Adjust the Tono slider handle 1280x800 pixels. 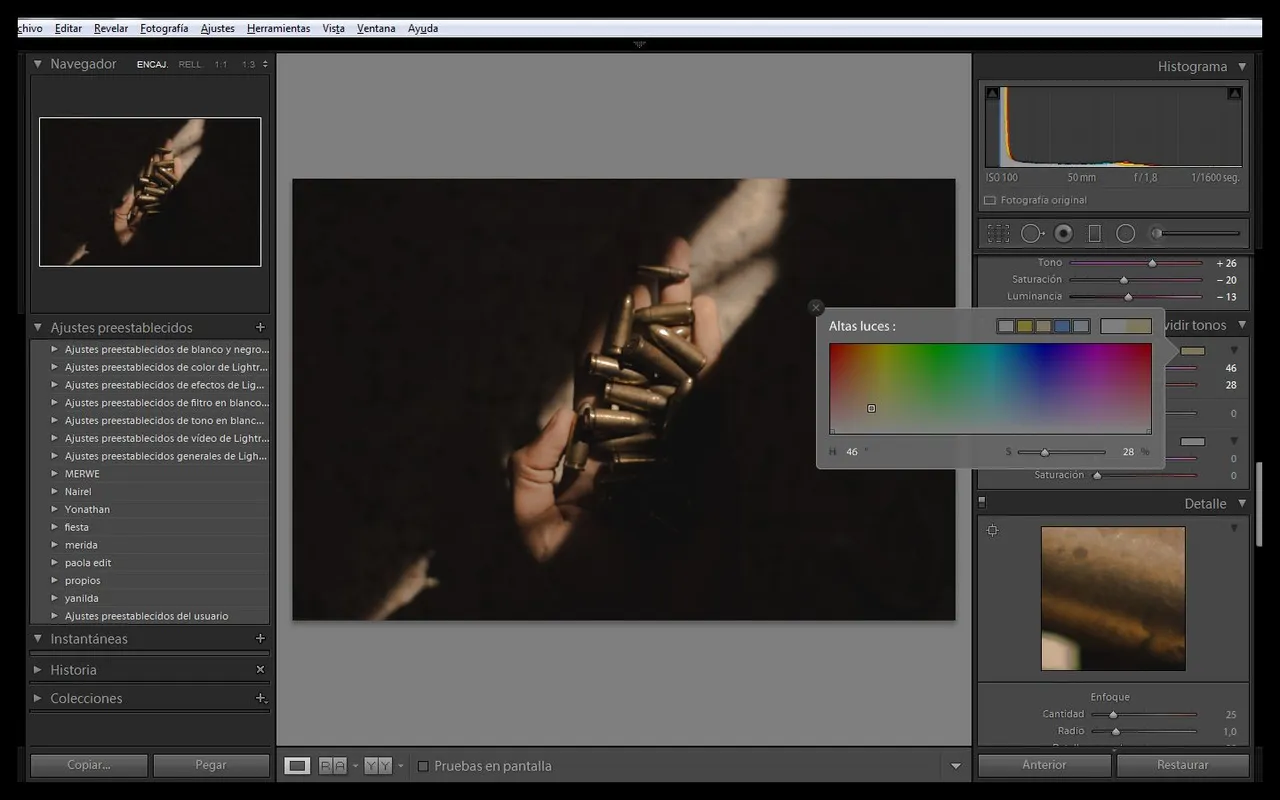[x=1152, y=263]
